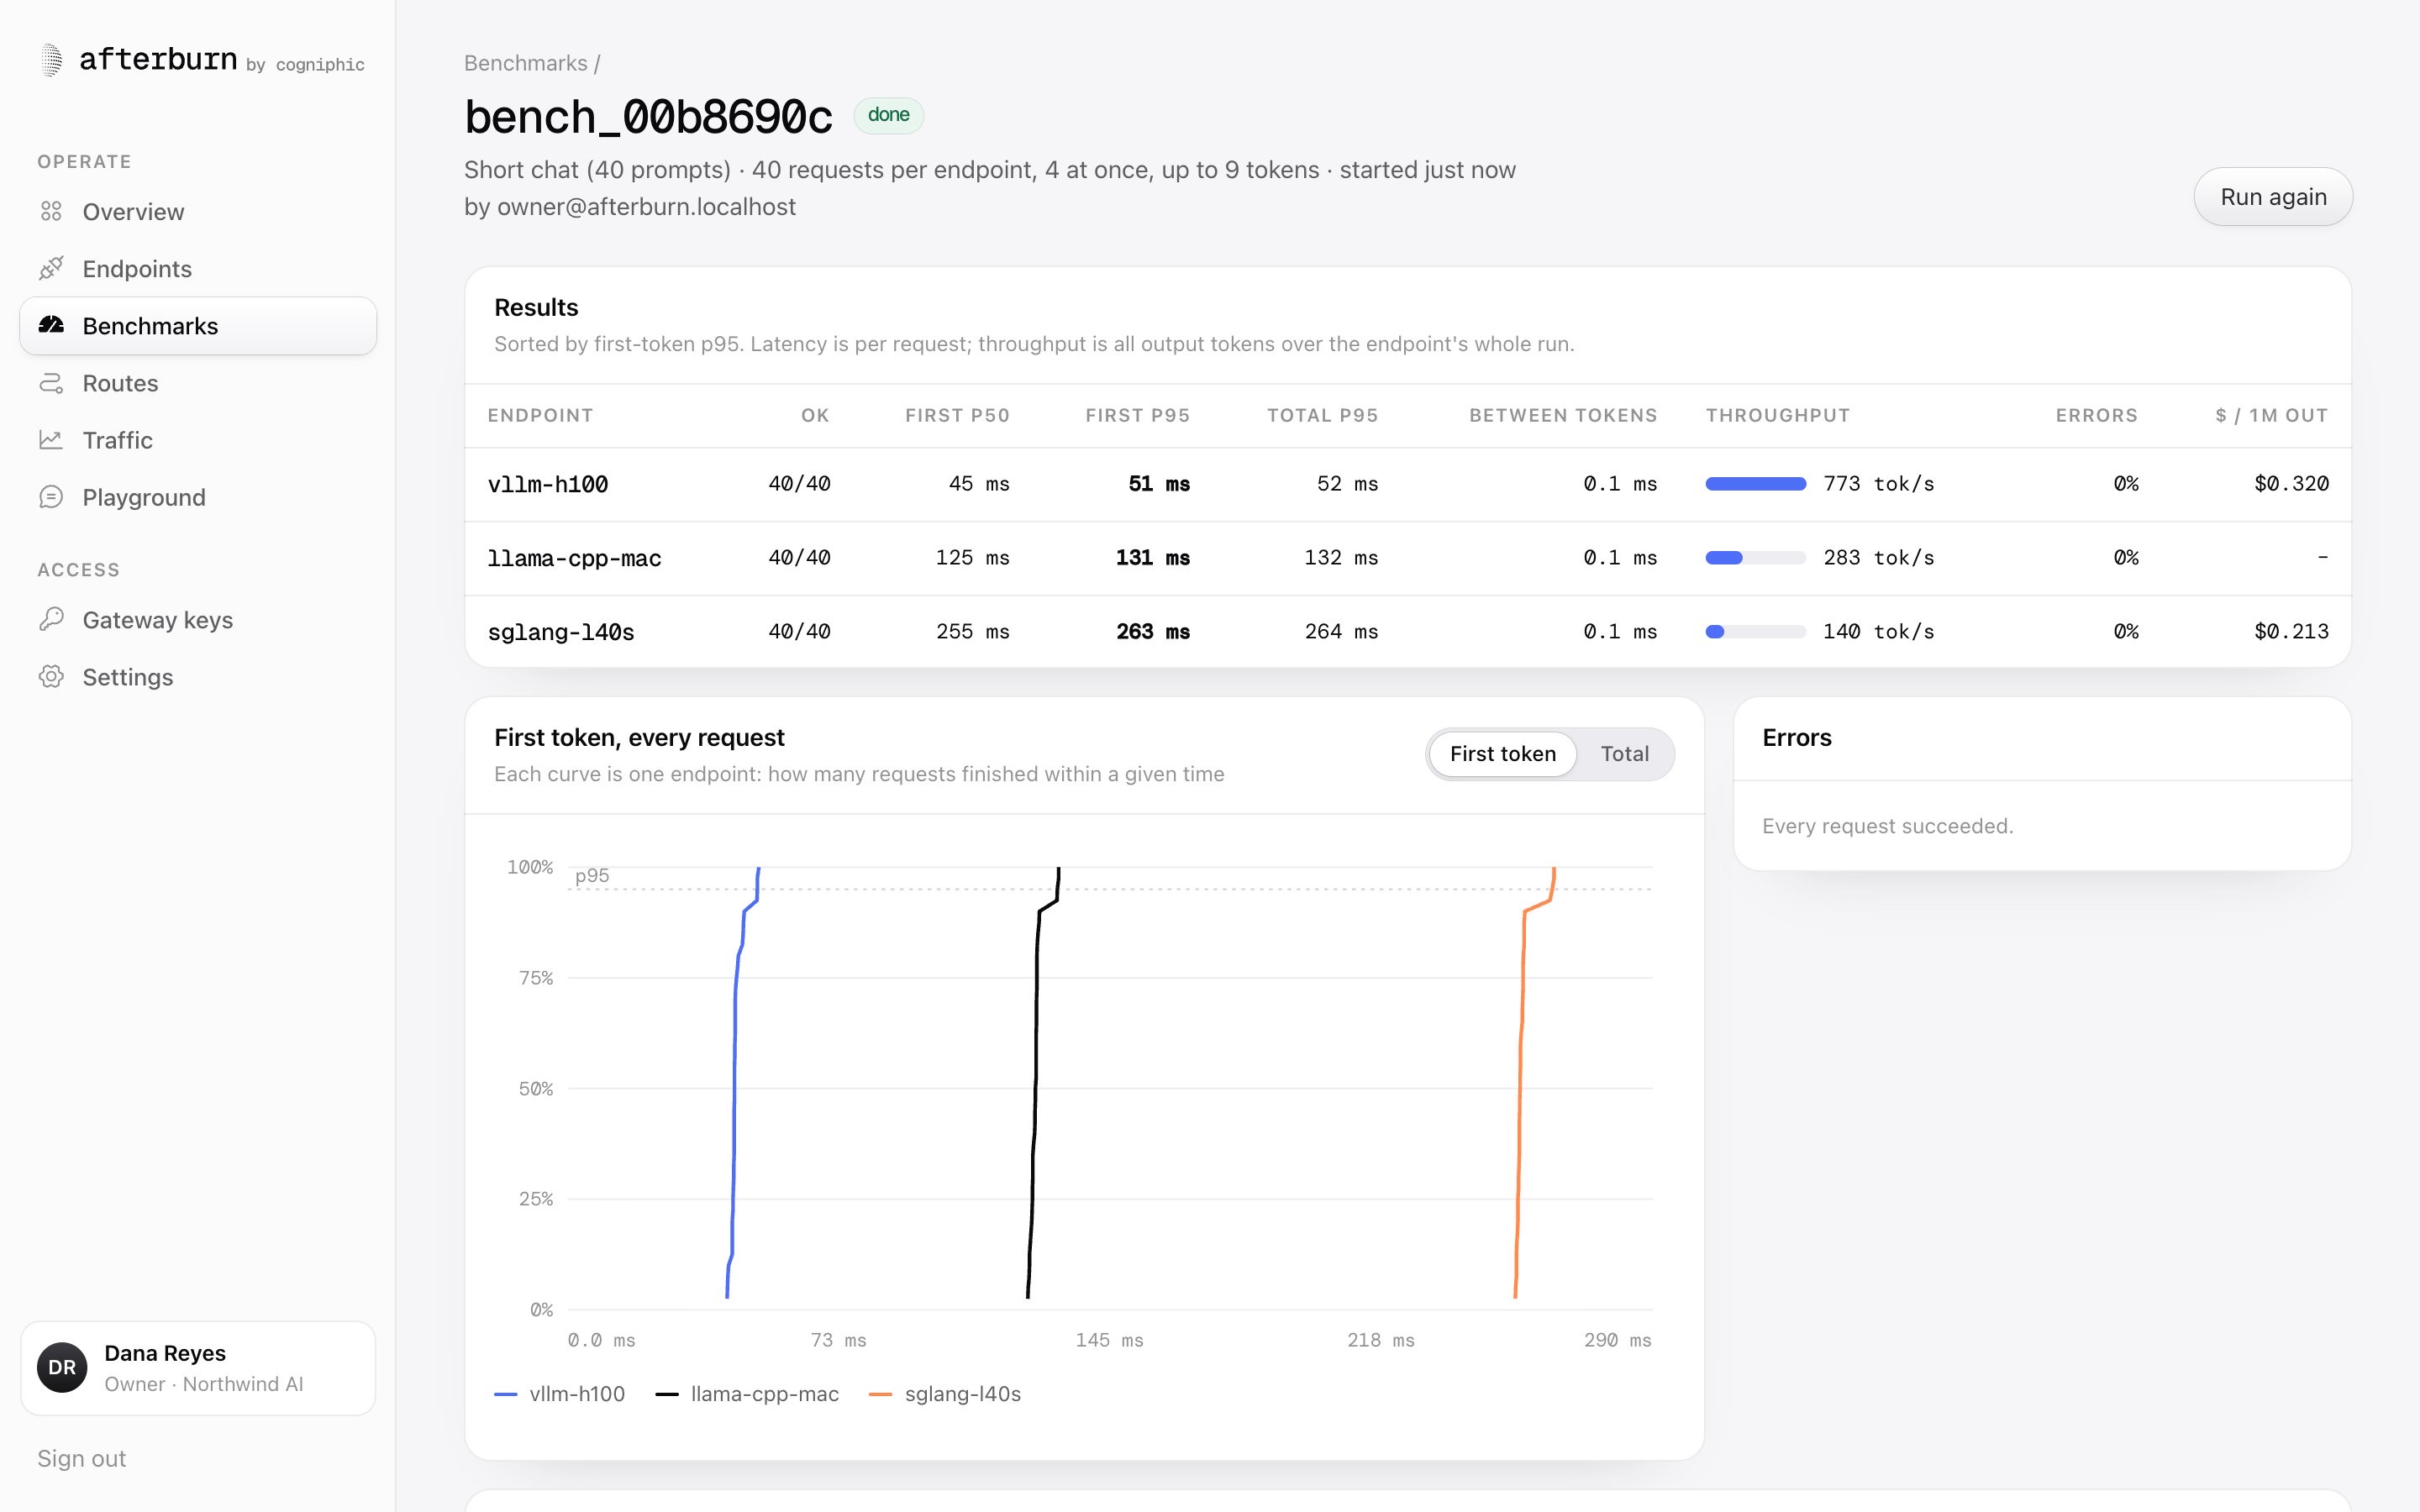The width and height of the screenshot is (2420, 1512).
Task: Open the Playground page
Action: tap(198, 496)
